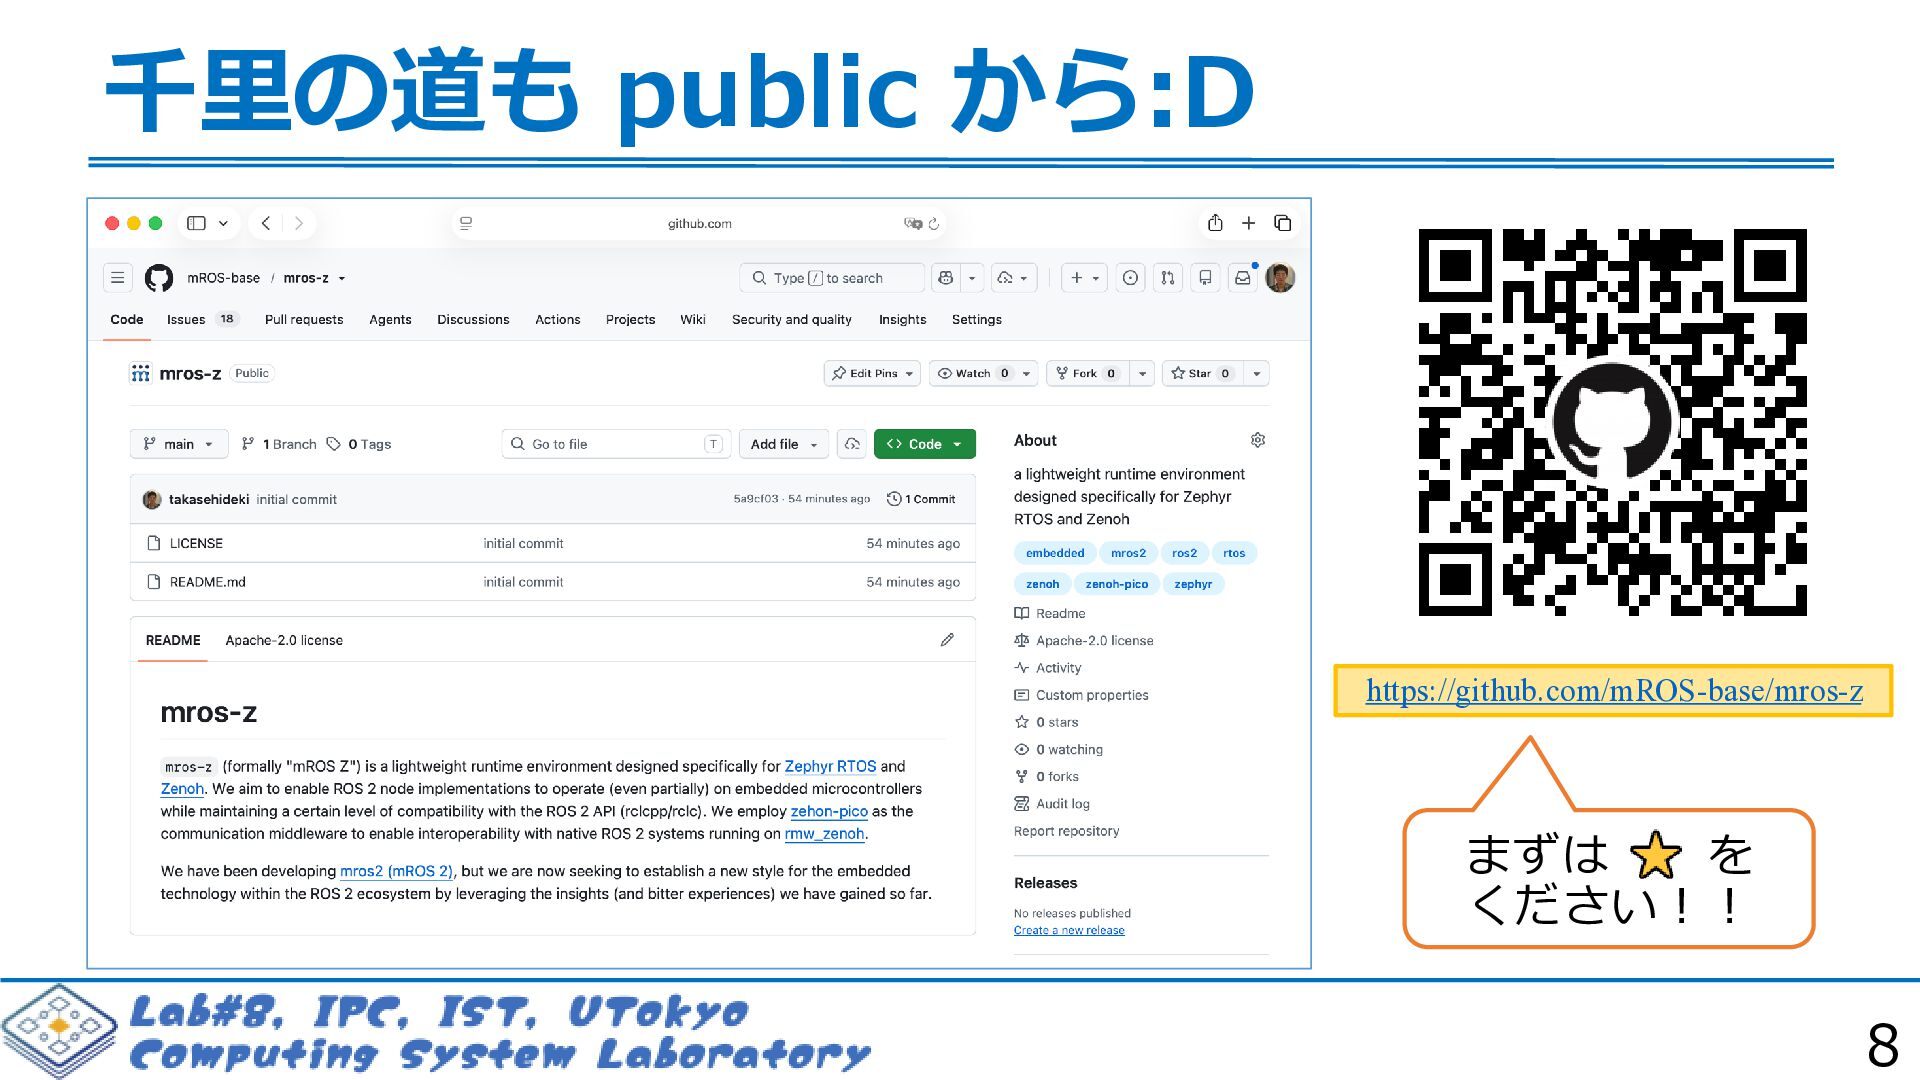Open the takasehideki author link
1920x1080 pixels.
(209, 499)
